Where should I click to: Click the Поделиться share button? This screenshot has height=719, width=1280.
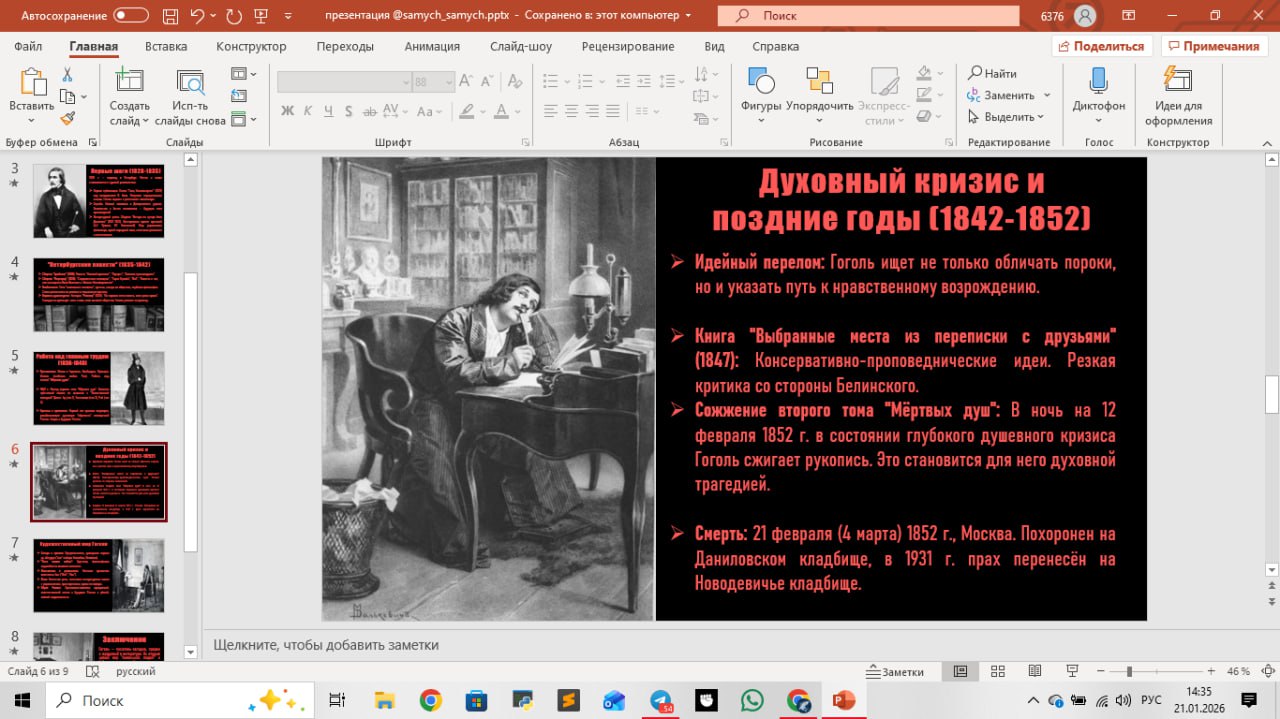point(1102,46)
